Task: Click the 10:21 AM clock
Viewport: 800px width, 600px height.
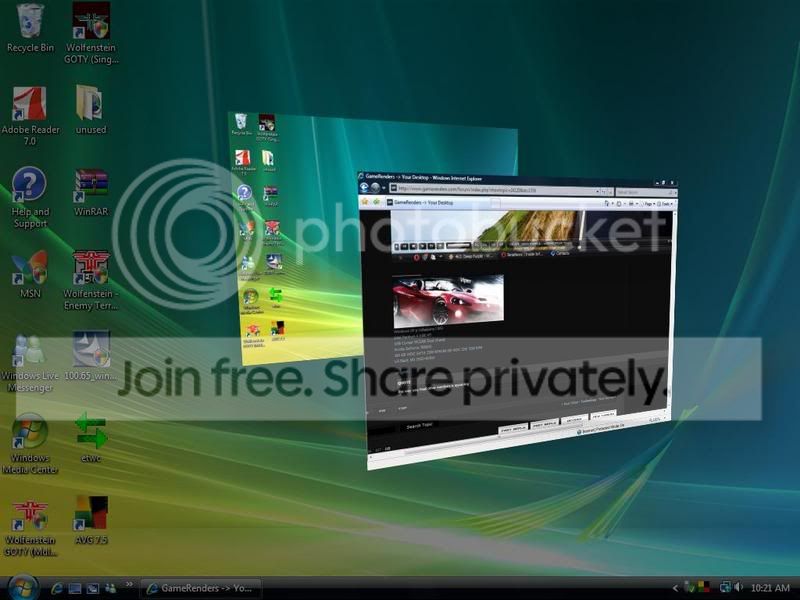Action: pos(770,588)
